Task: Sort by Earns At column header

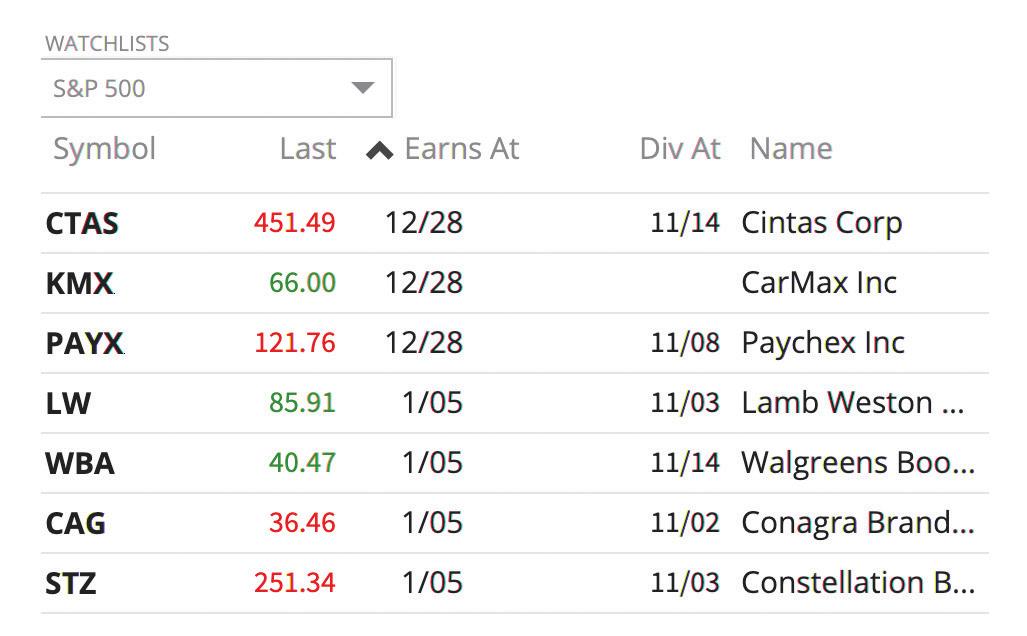Action: point(462,149)
